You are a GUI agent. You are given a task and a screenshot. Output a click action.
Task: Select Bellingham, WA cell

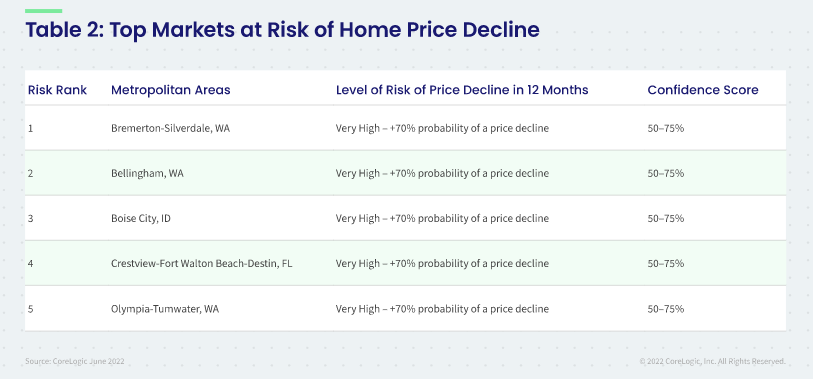click(147, 173)
